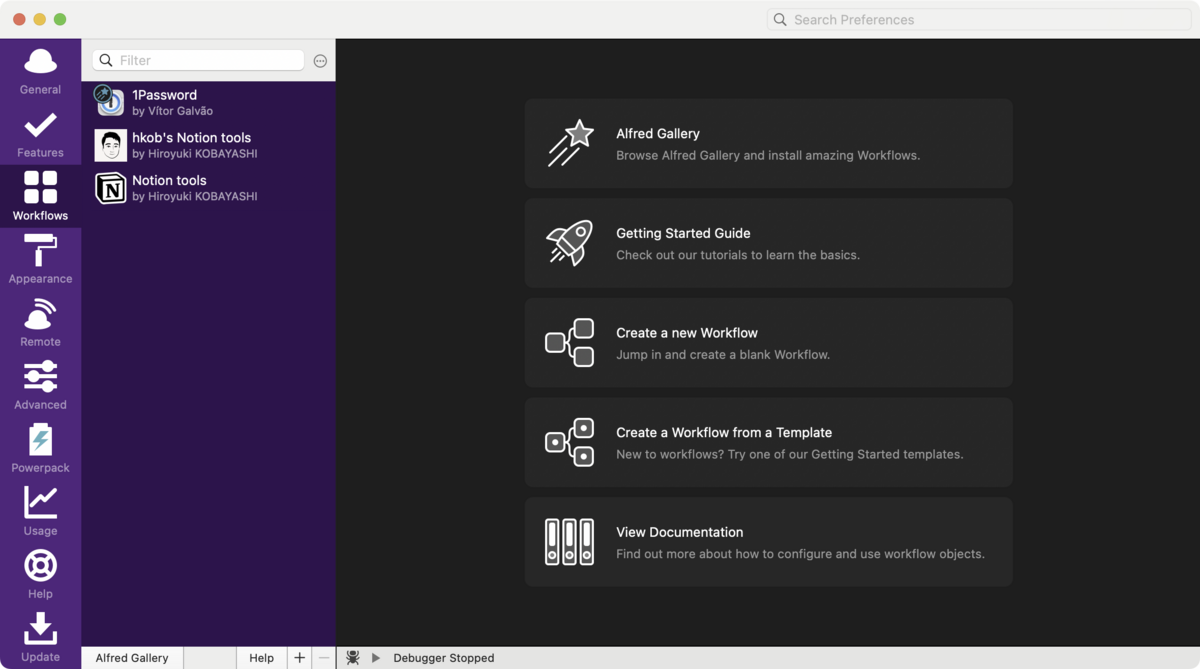Viewport: 1200px width, 669px height.
Task: Click 'Check out our tutorials' description text
Action: pyautogui.click(x=738, y=255)
